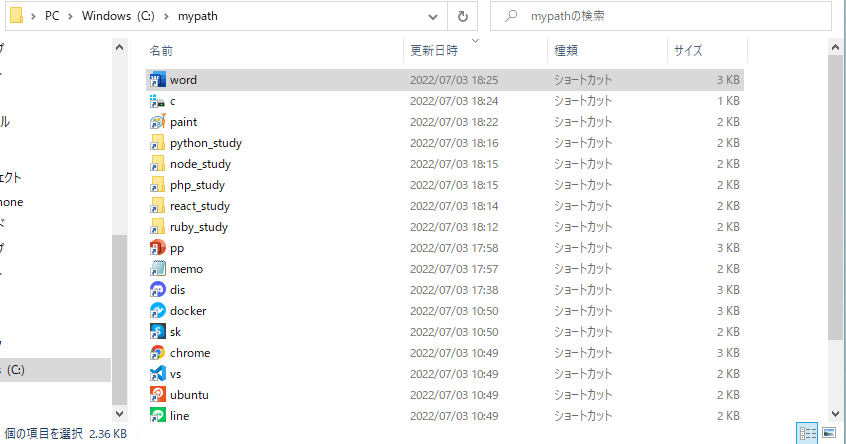This screenshot has width=846, height=444.
Task: Click the 2.36 KB status bar text
Action: pyautogui.click(x=108, y=434)
